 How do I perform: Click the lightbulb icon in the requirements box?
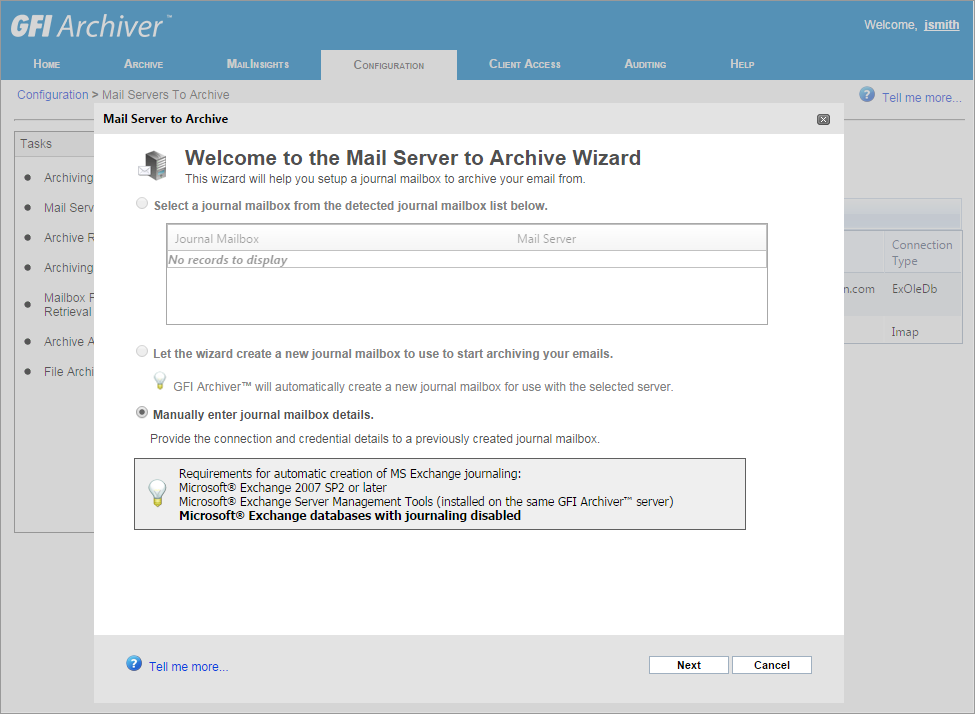pos(157,494)
